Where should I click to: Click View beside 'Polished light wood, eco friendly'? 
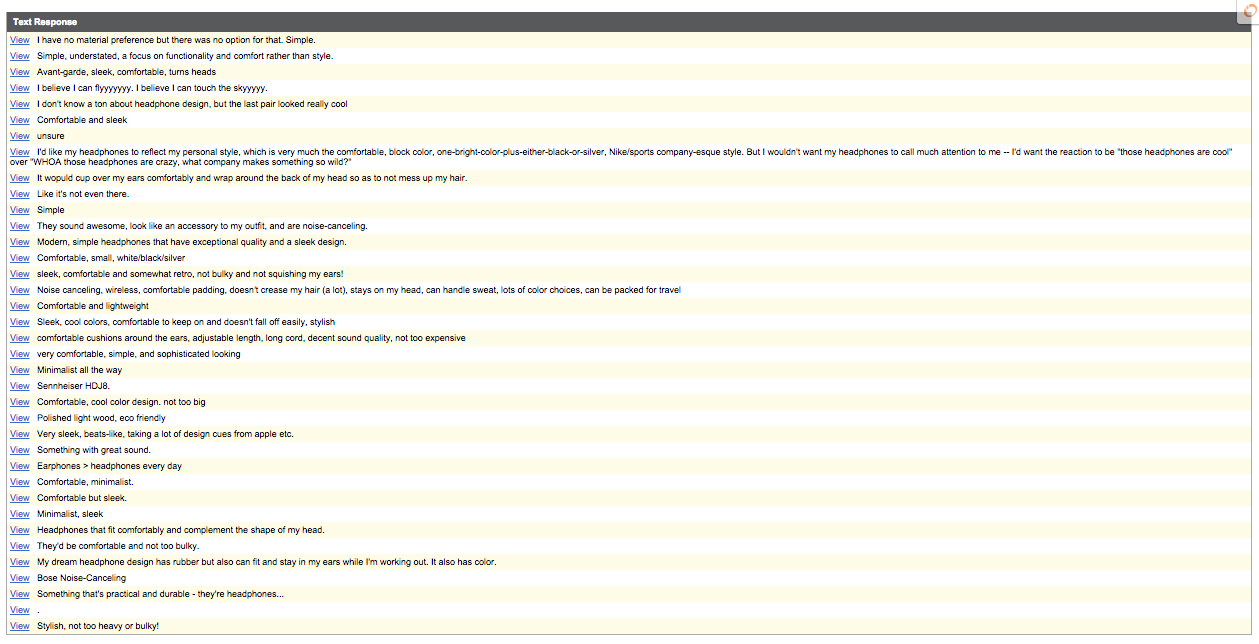[19, 418]
